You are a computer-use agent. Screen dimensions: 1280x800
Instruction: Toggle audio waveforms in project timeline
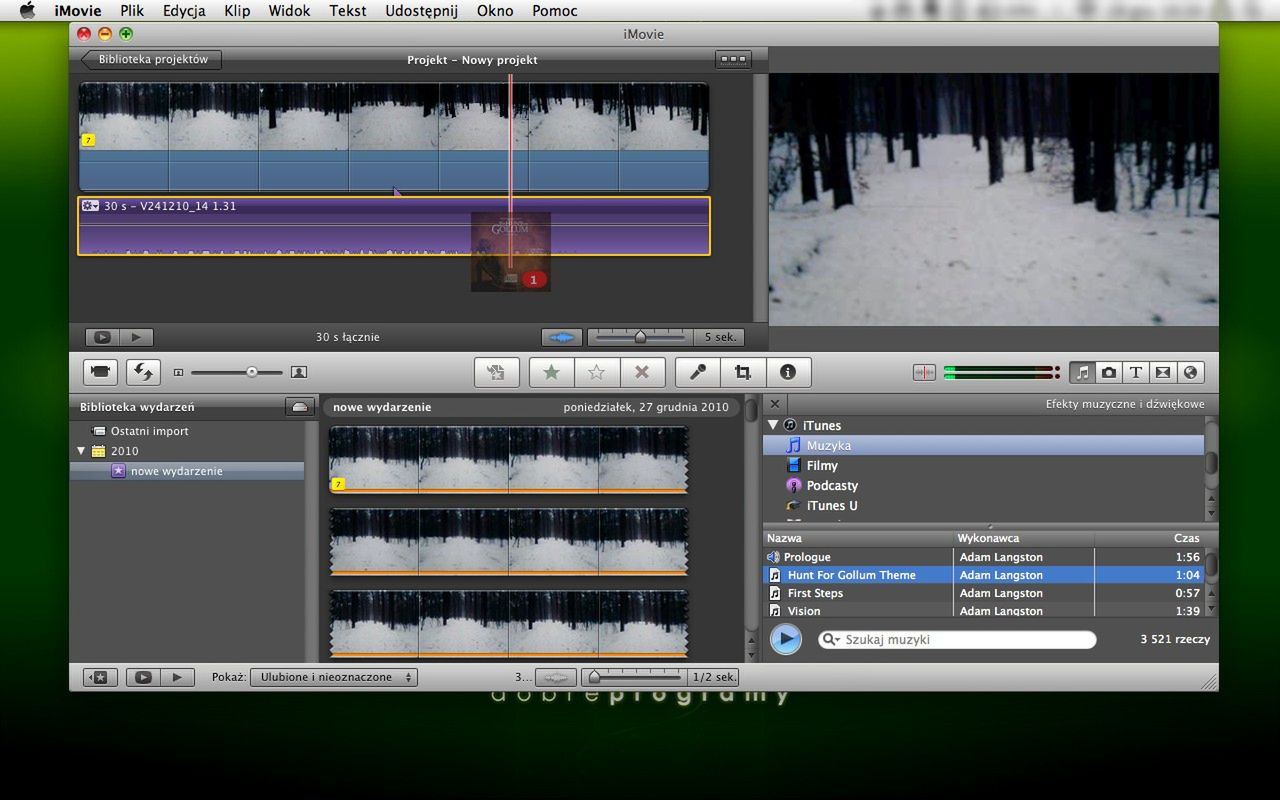point(561,338)
